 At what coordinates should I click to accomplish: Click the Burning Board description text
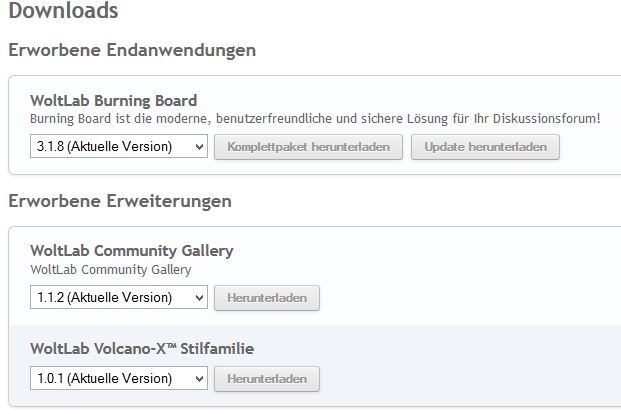pos(315,118)
